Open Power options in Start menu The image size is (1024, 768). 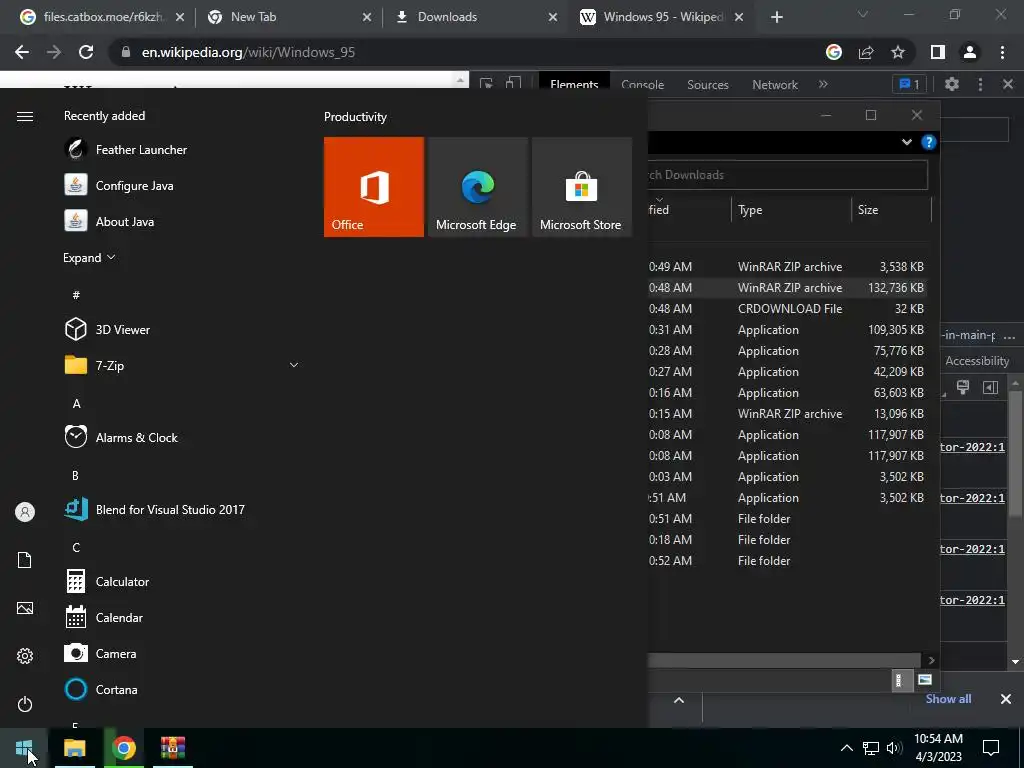pyautogui.click(x=25, y=704)
